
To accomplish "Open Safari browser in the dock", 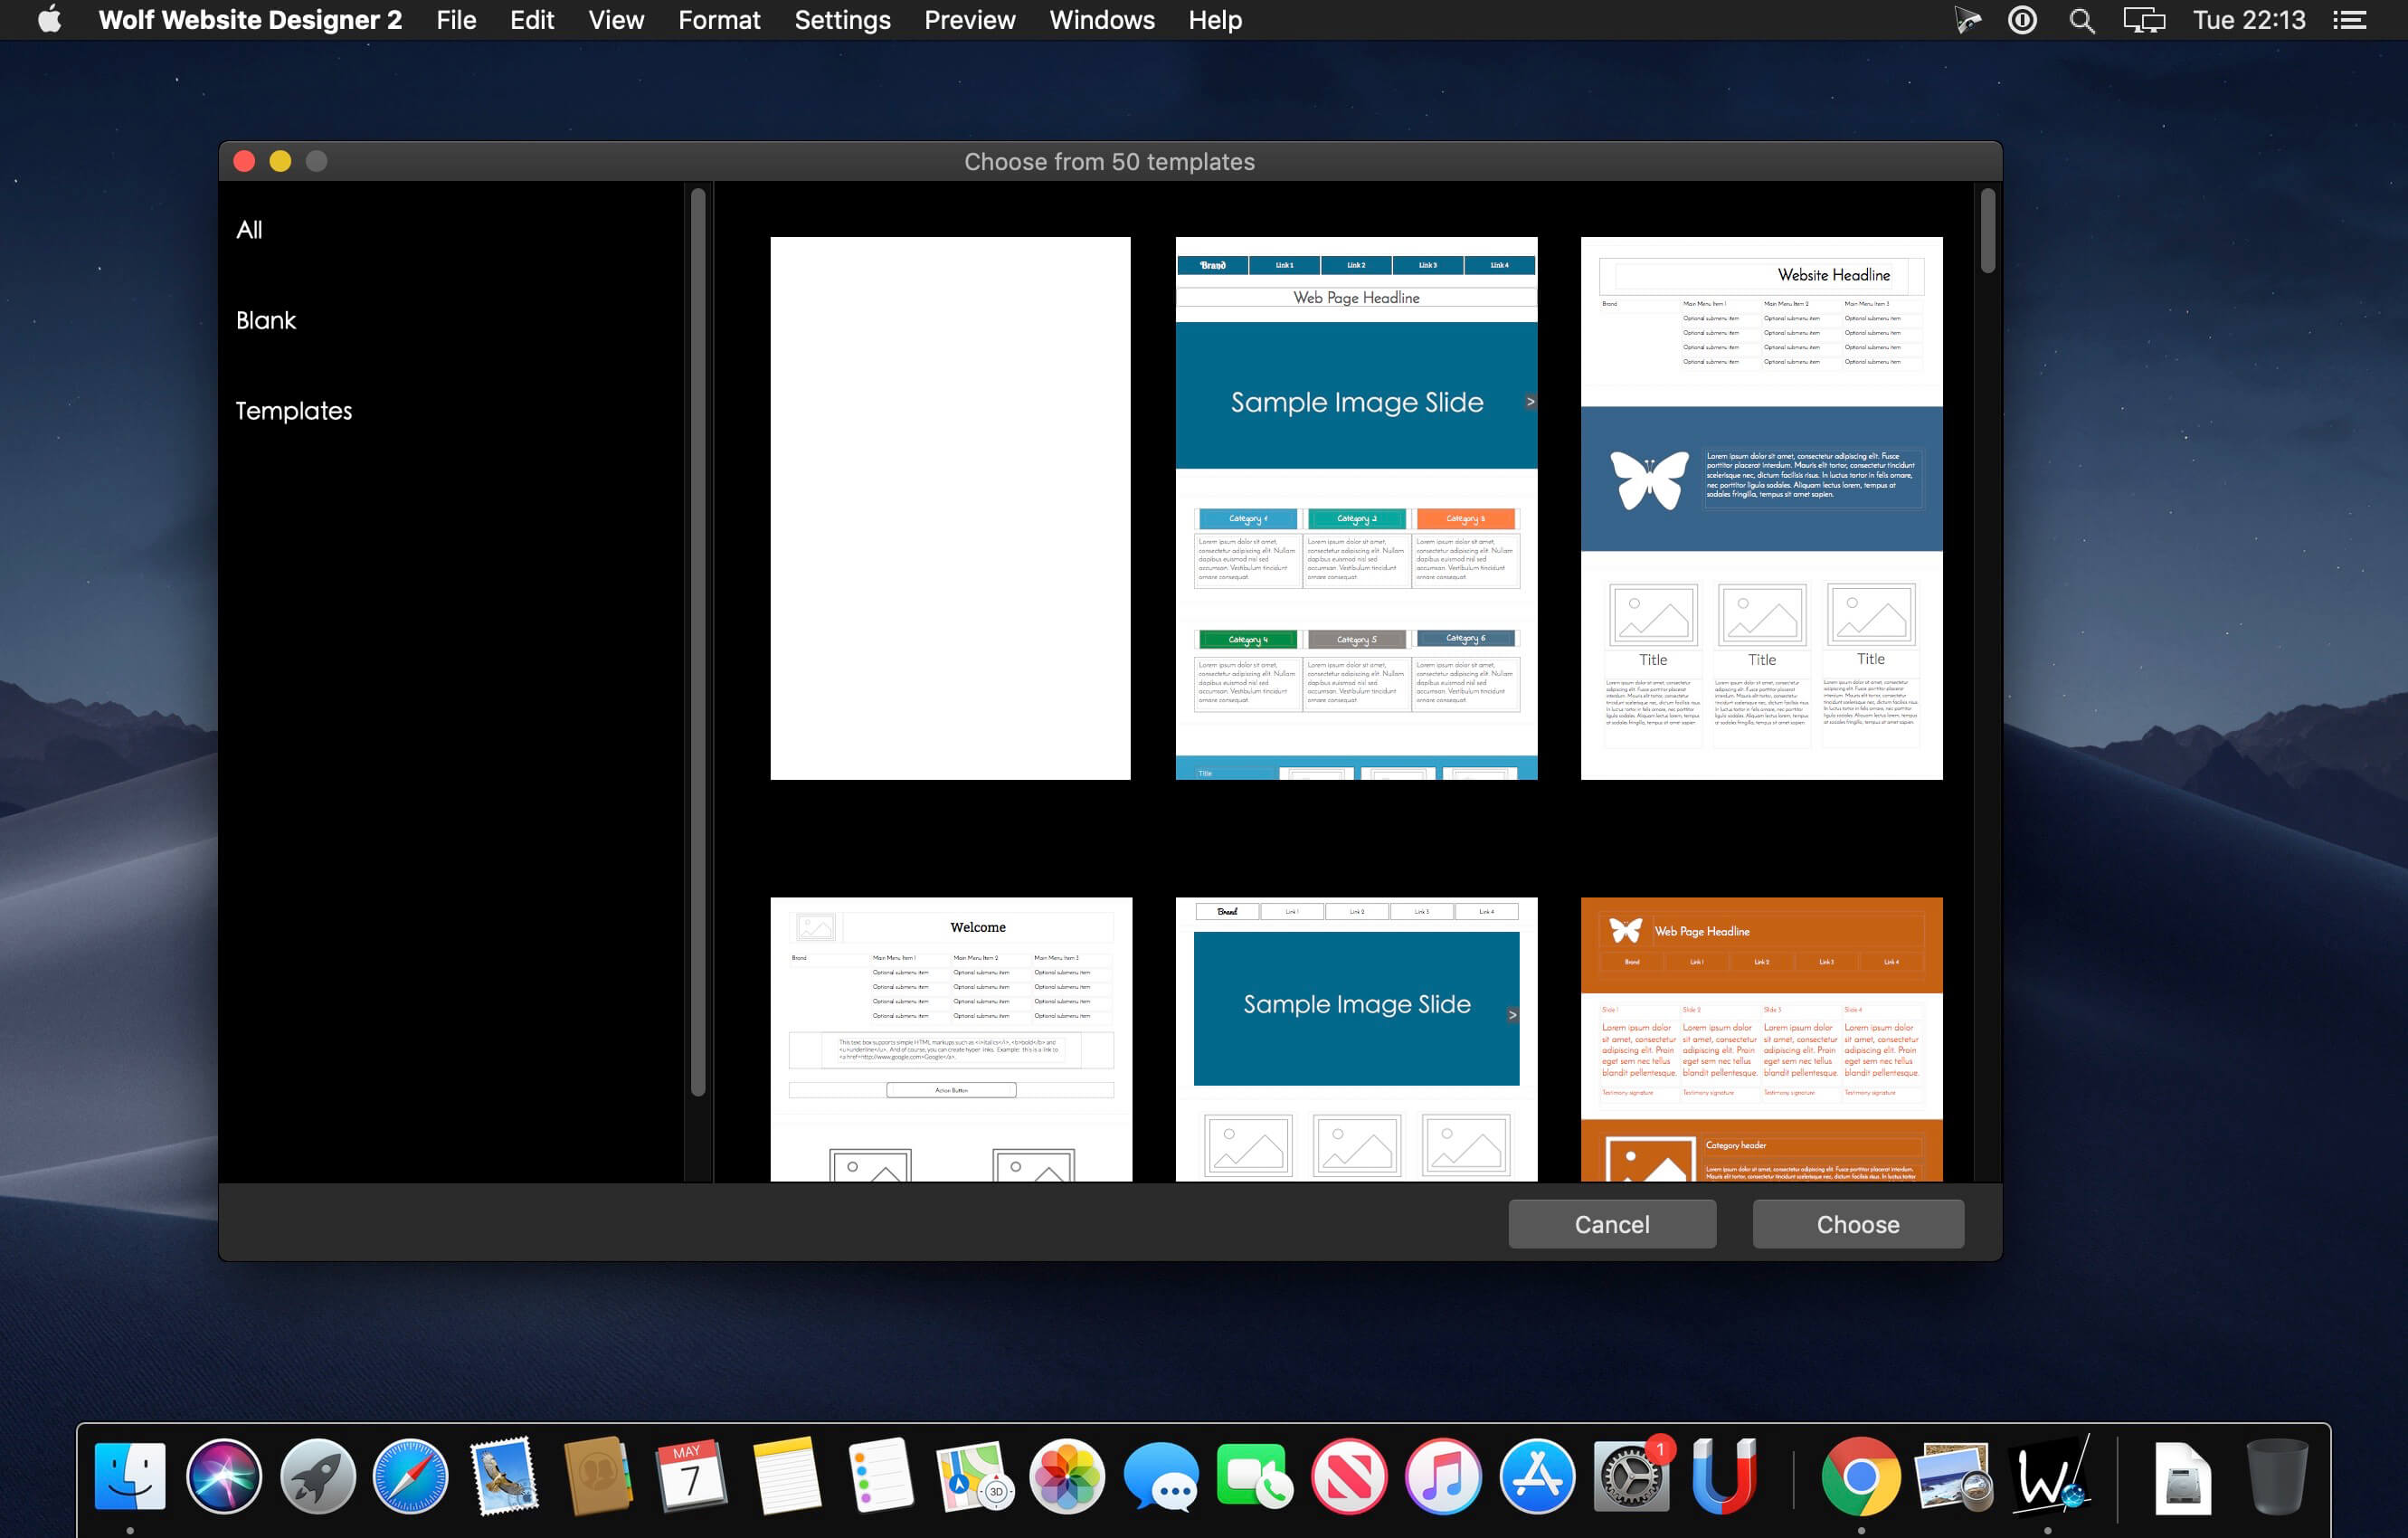I will (410, 1476).
